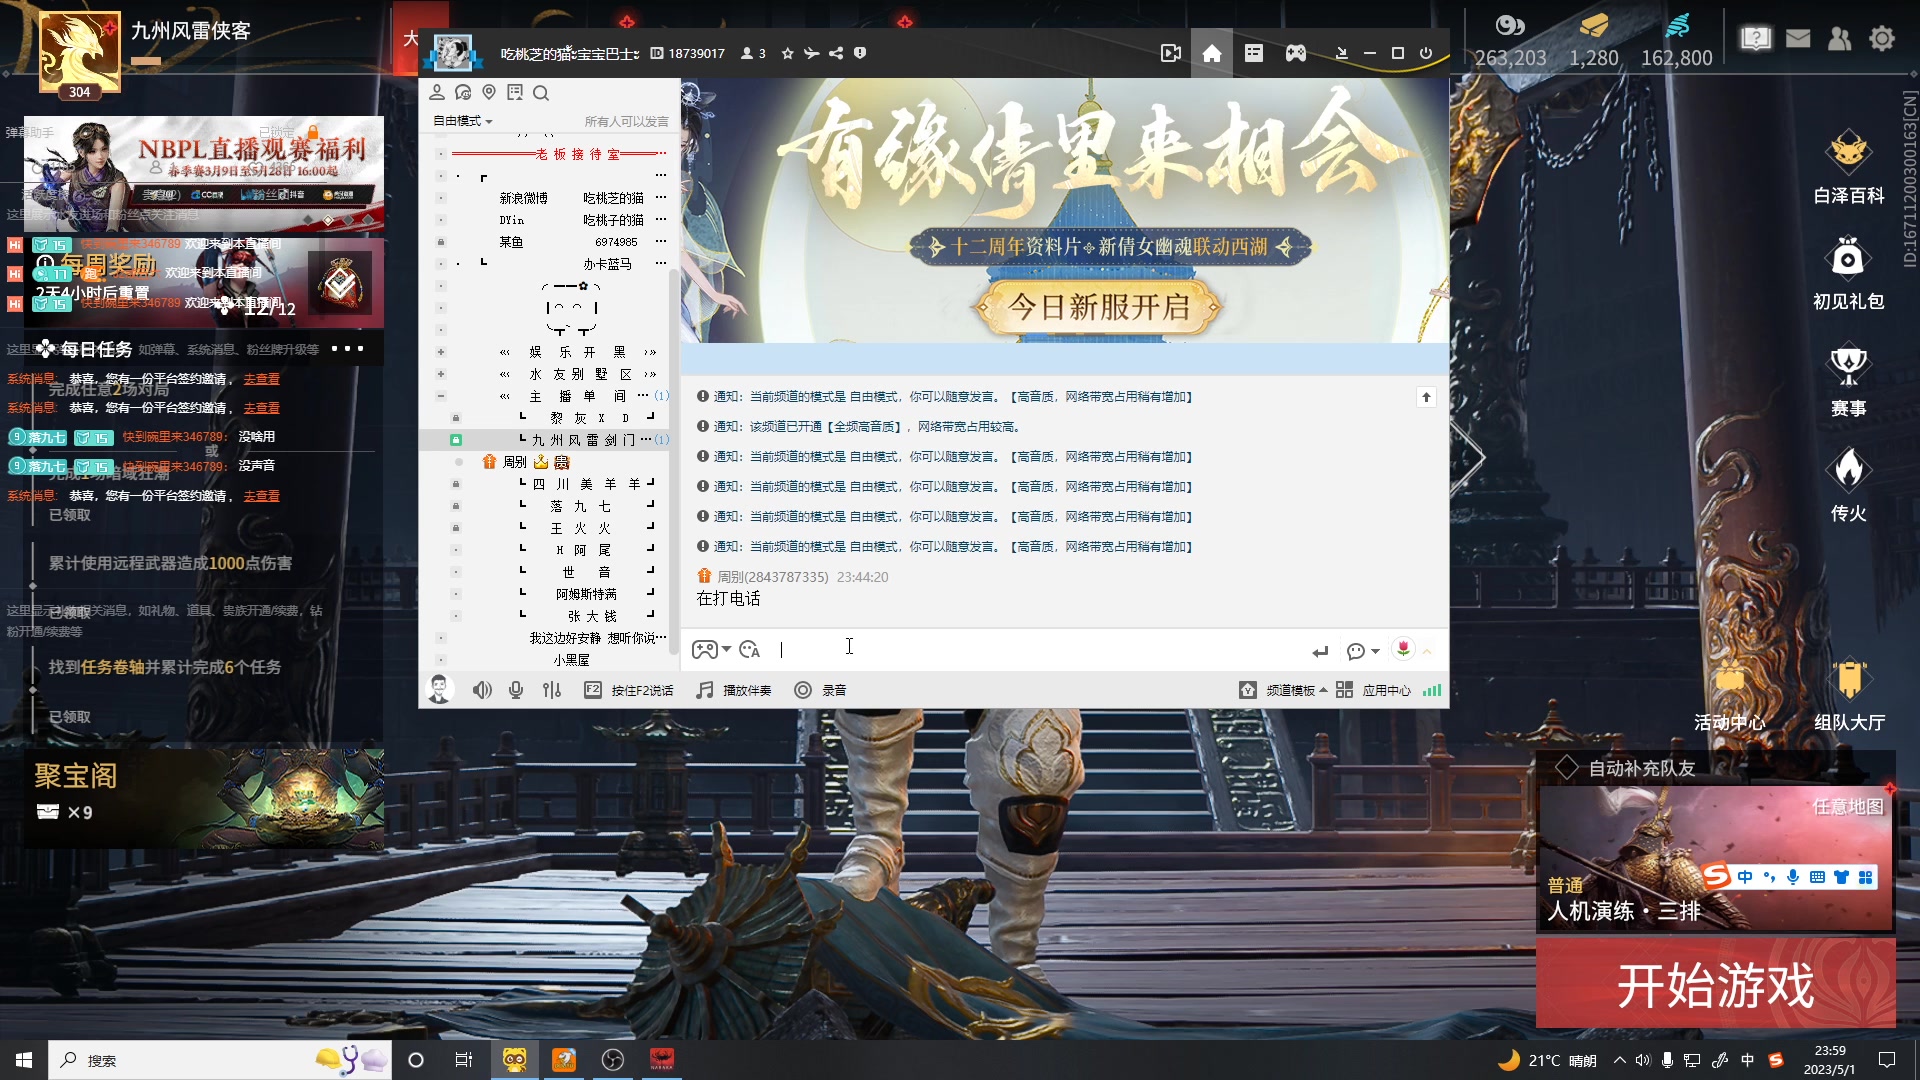Open 活动中心 activity center
The width and height of the screenshot is (1920, 1080).
[1730, 695]
